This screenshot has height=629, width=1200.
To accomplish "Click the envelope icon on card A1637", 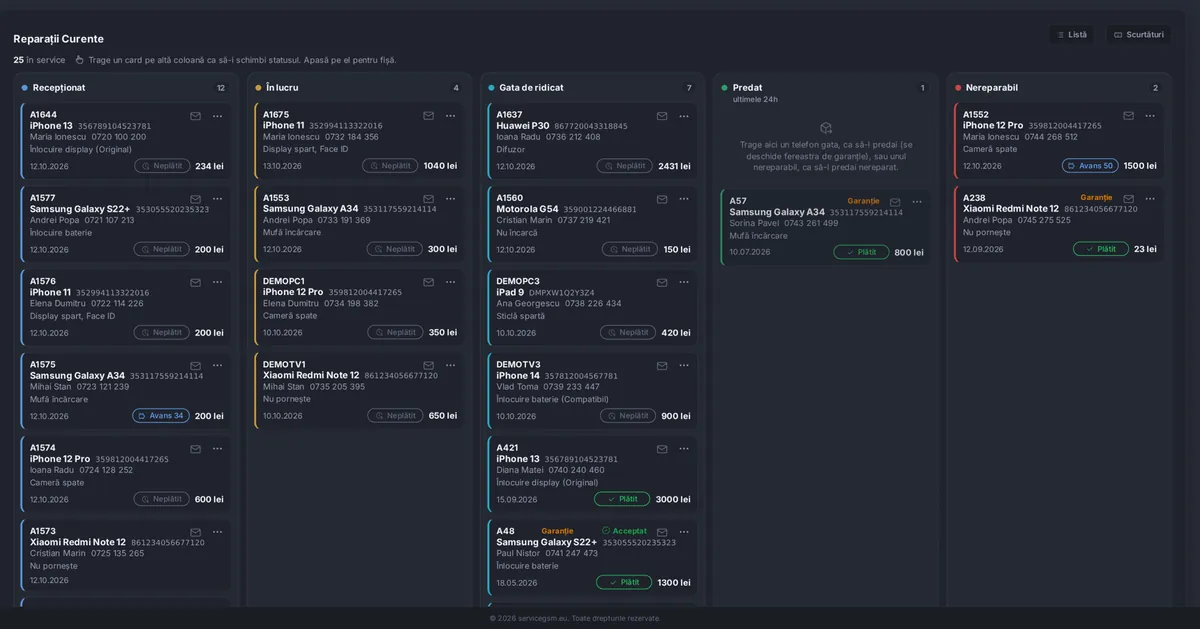I will pyautogui.click(x=662, y=116).
